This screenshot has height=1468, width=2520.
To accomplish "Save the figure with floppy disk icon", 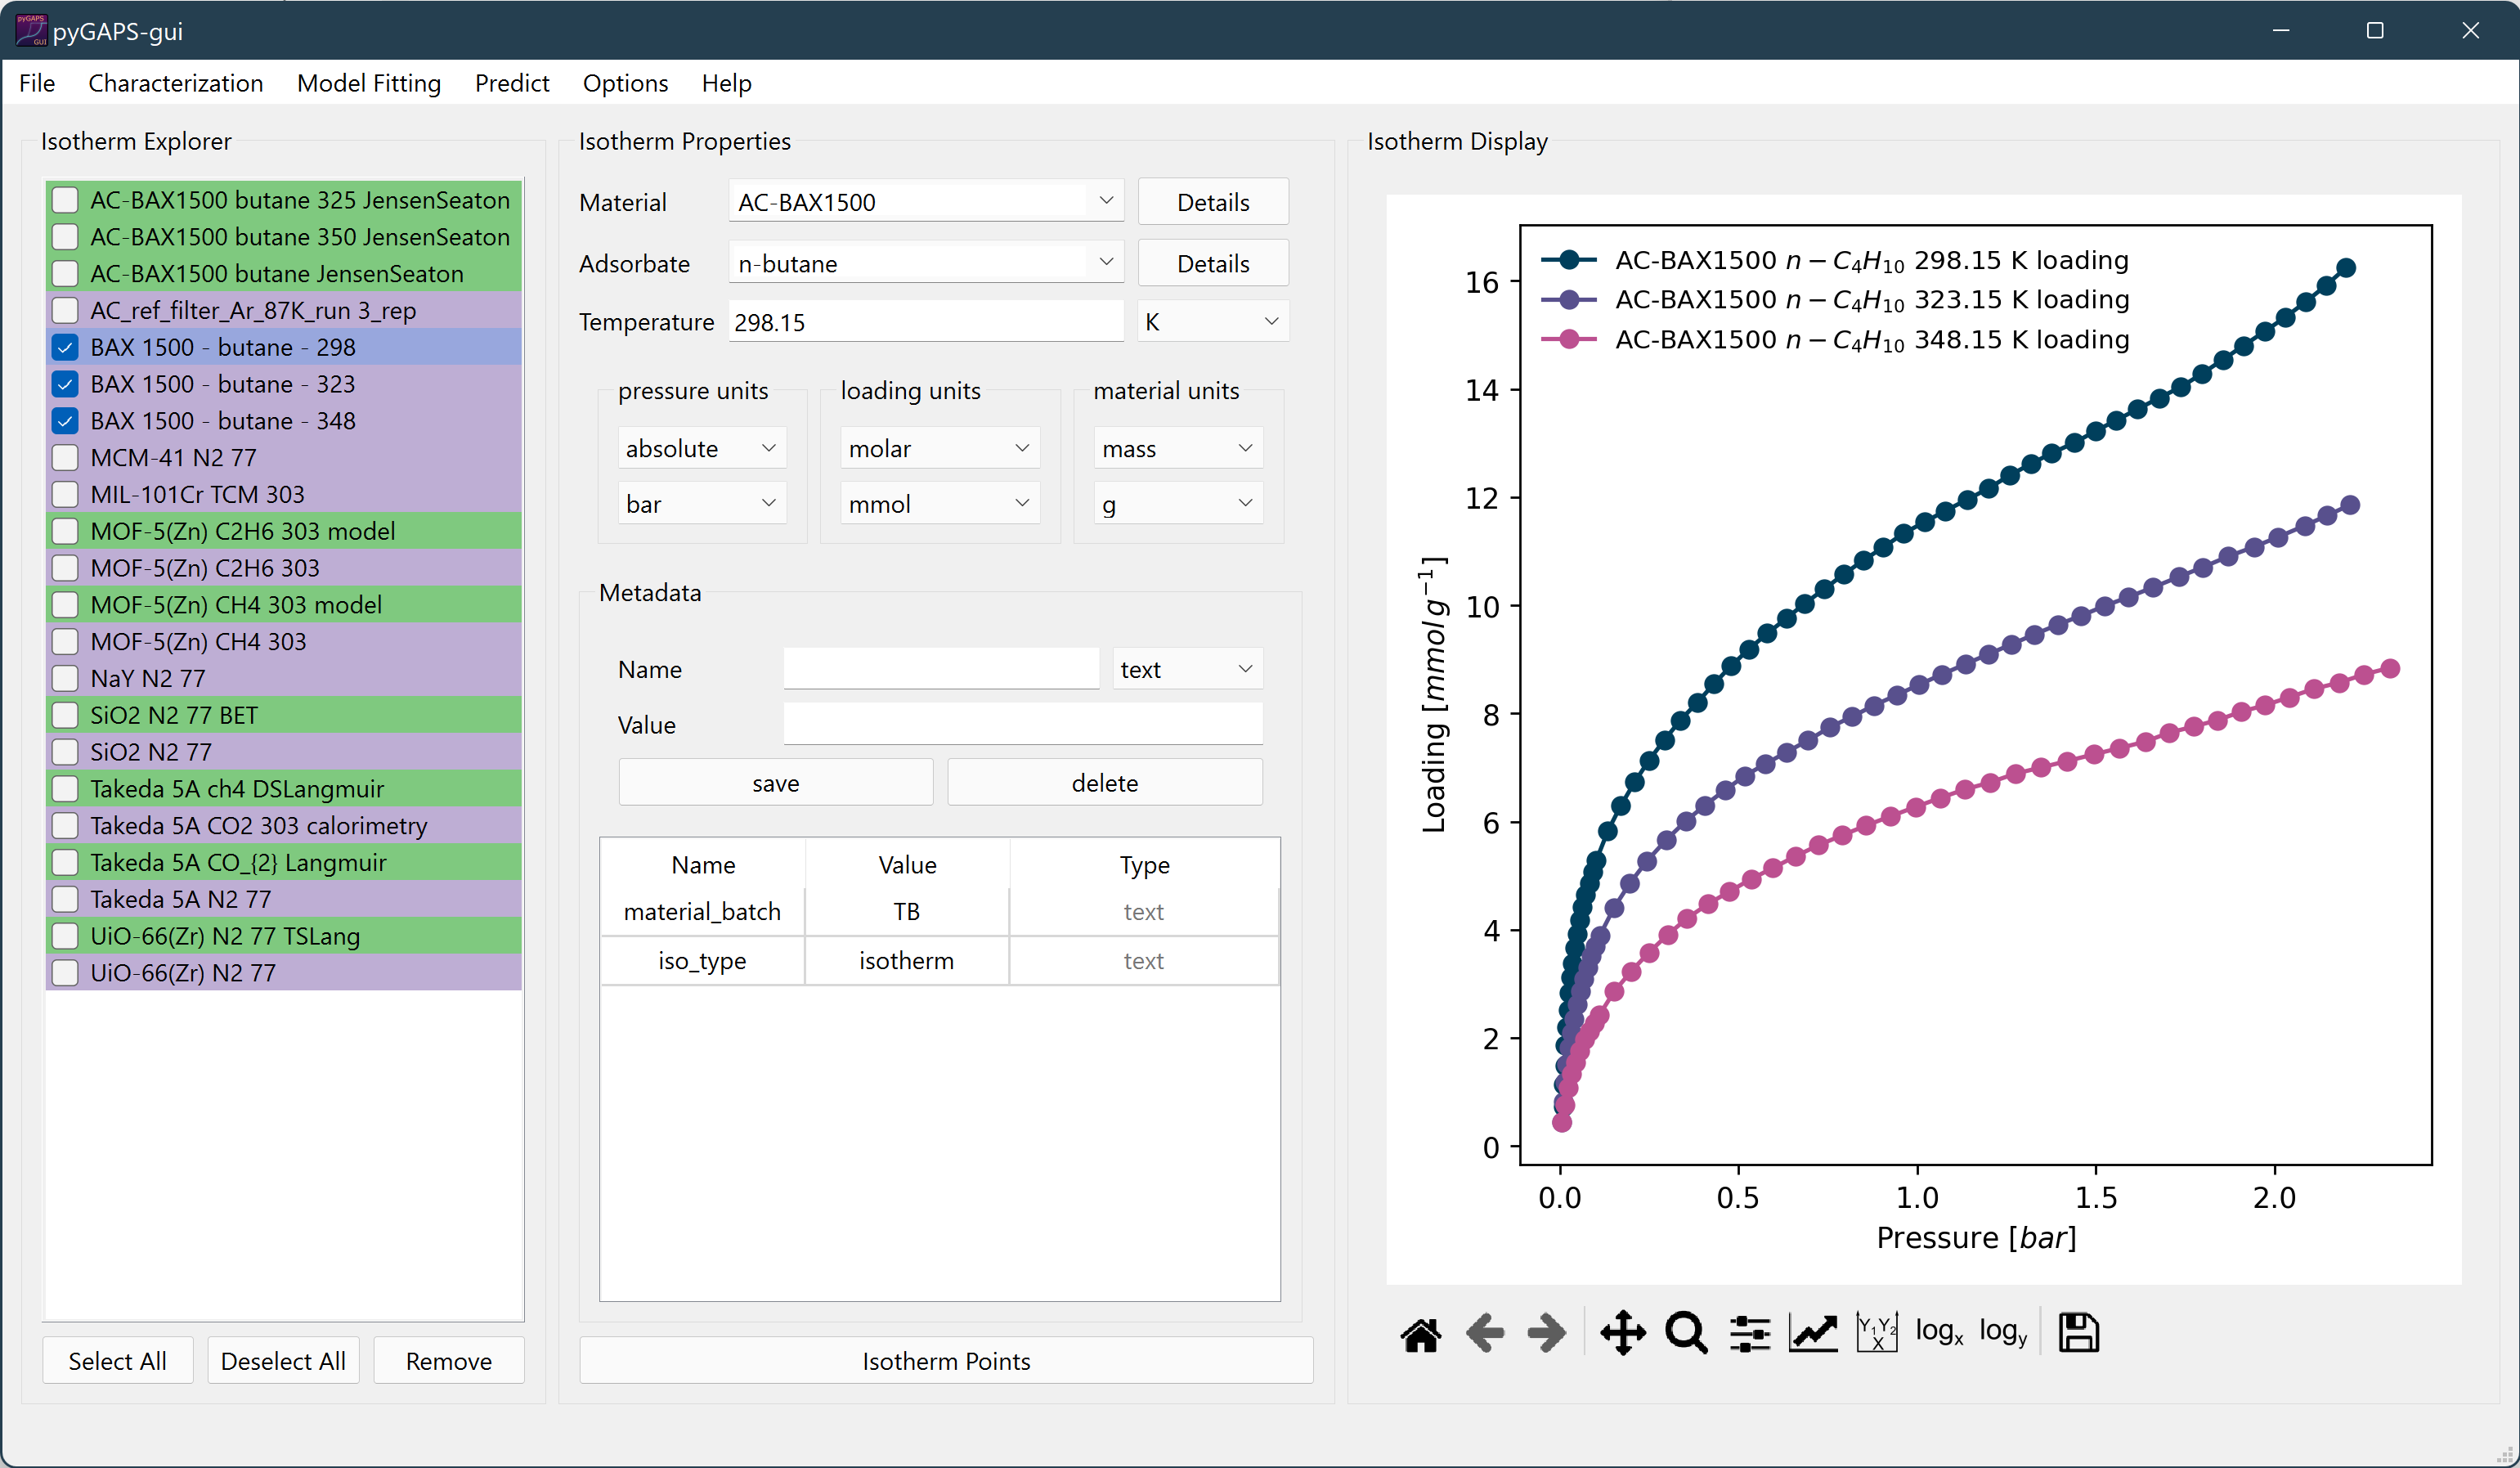I will (2079, 1333).
